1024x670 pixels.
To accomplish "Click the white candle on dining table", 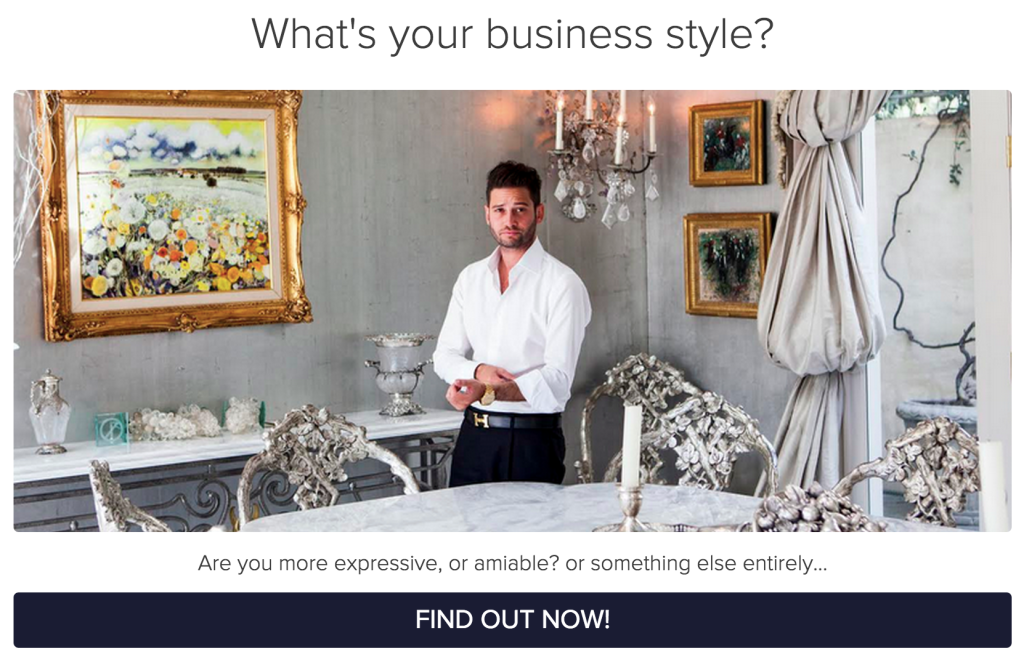I will [x=631, y=445].
